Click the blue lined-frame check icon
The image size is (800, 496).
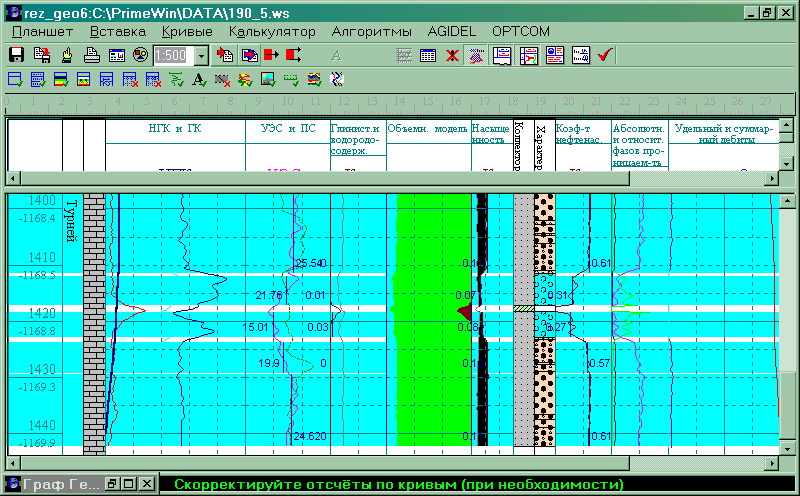(38, 80)
